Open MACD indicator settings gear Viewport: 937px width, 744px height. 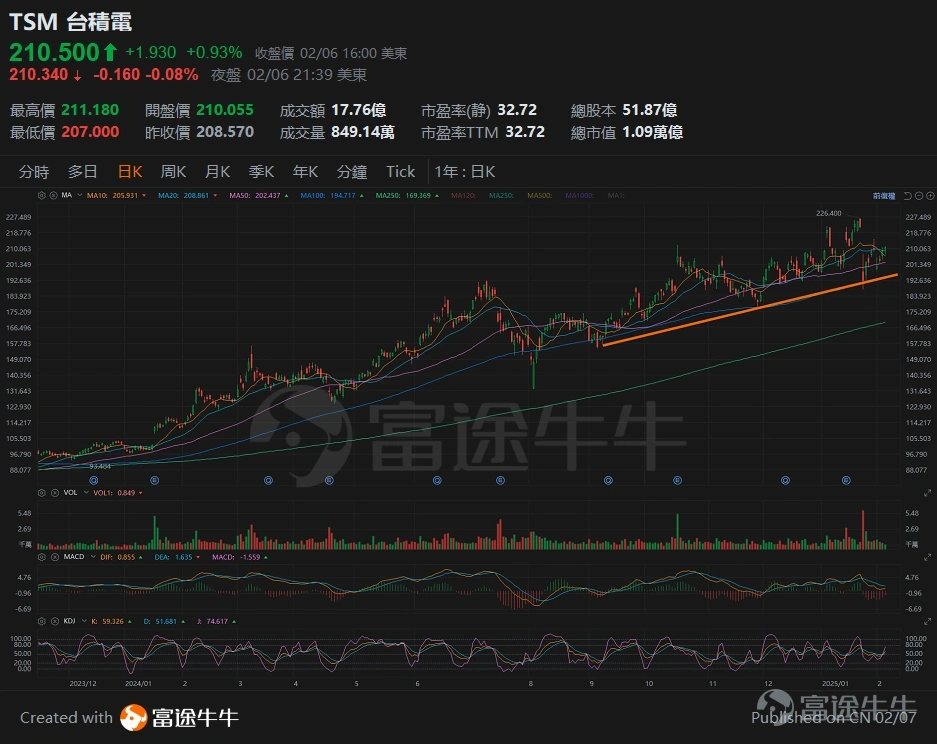42,557
